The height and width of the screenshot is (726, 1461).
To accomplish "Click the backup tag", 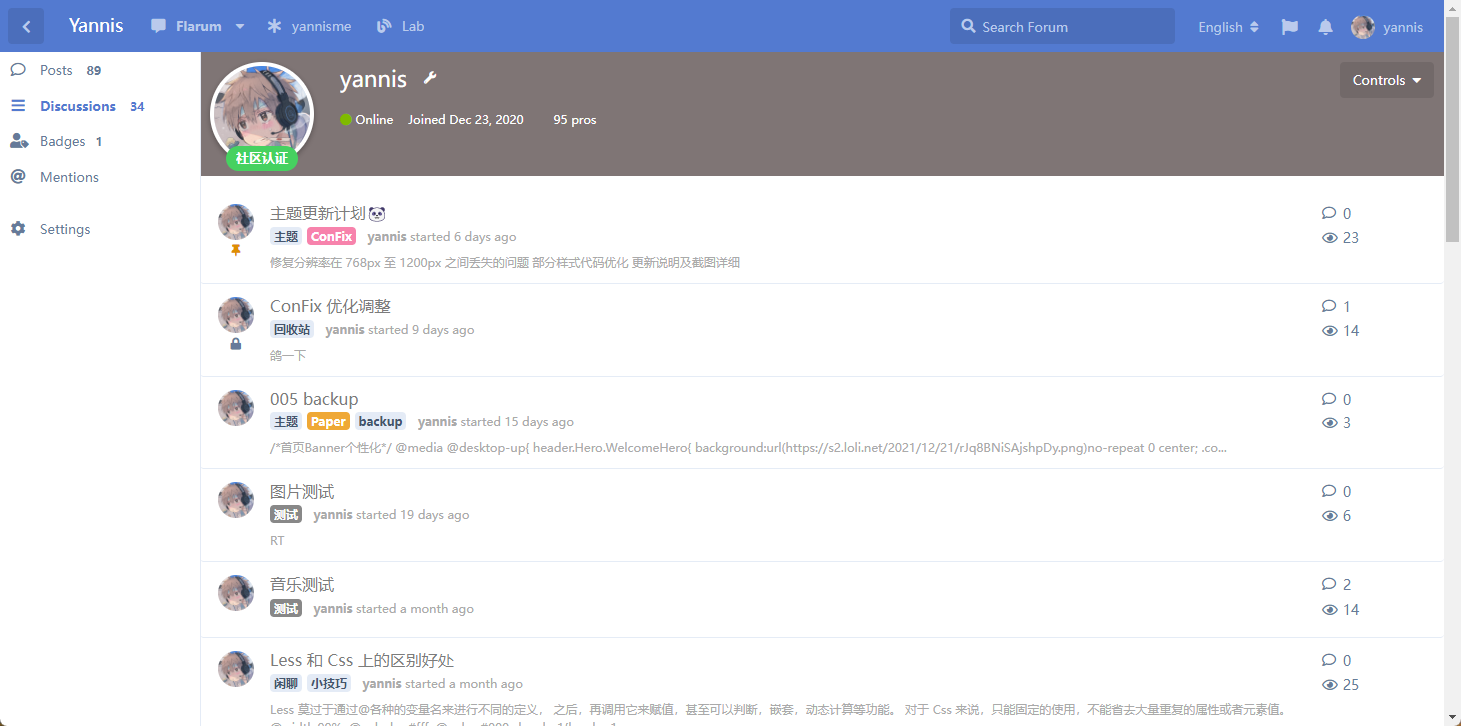I will [x=380, y=422].
